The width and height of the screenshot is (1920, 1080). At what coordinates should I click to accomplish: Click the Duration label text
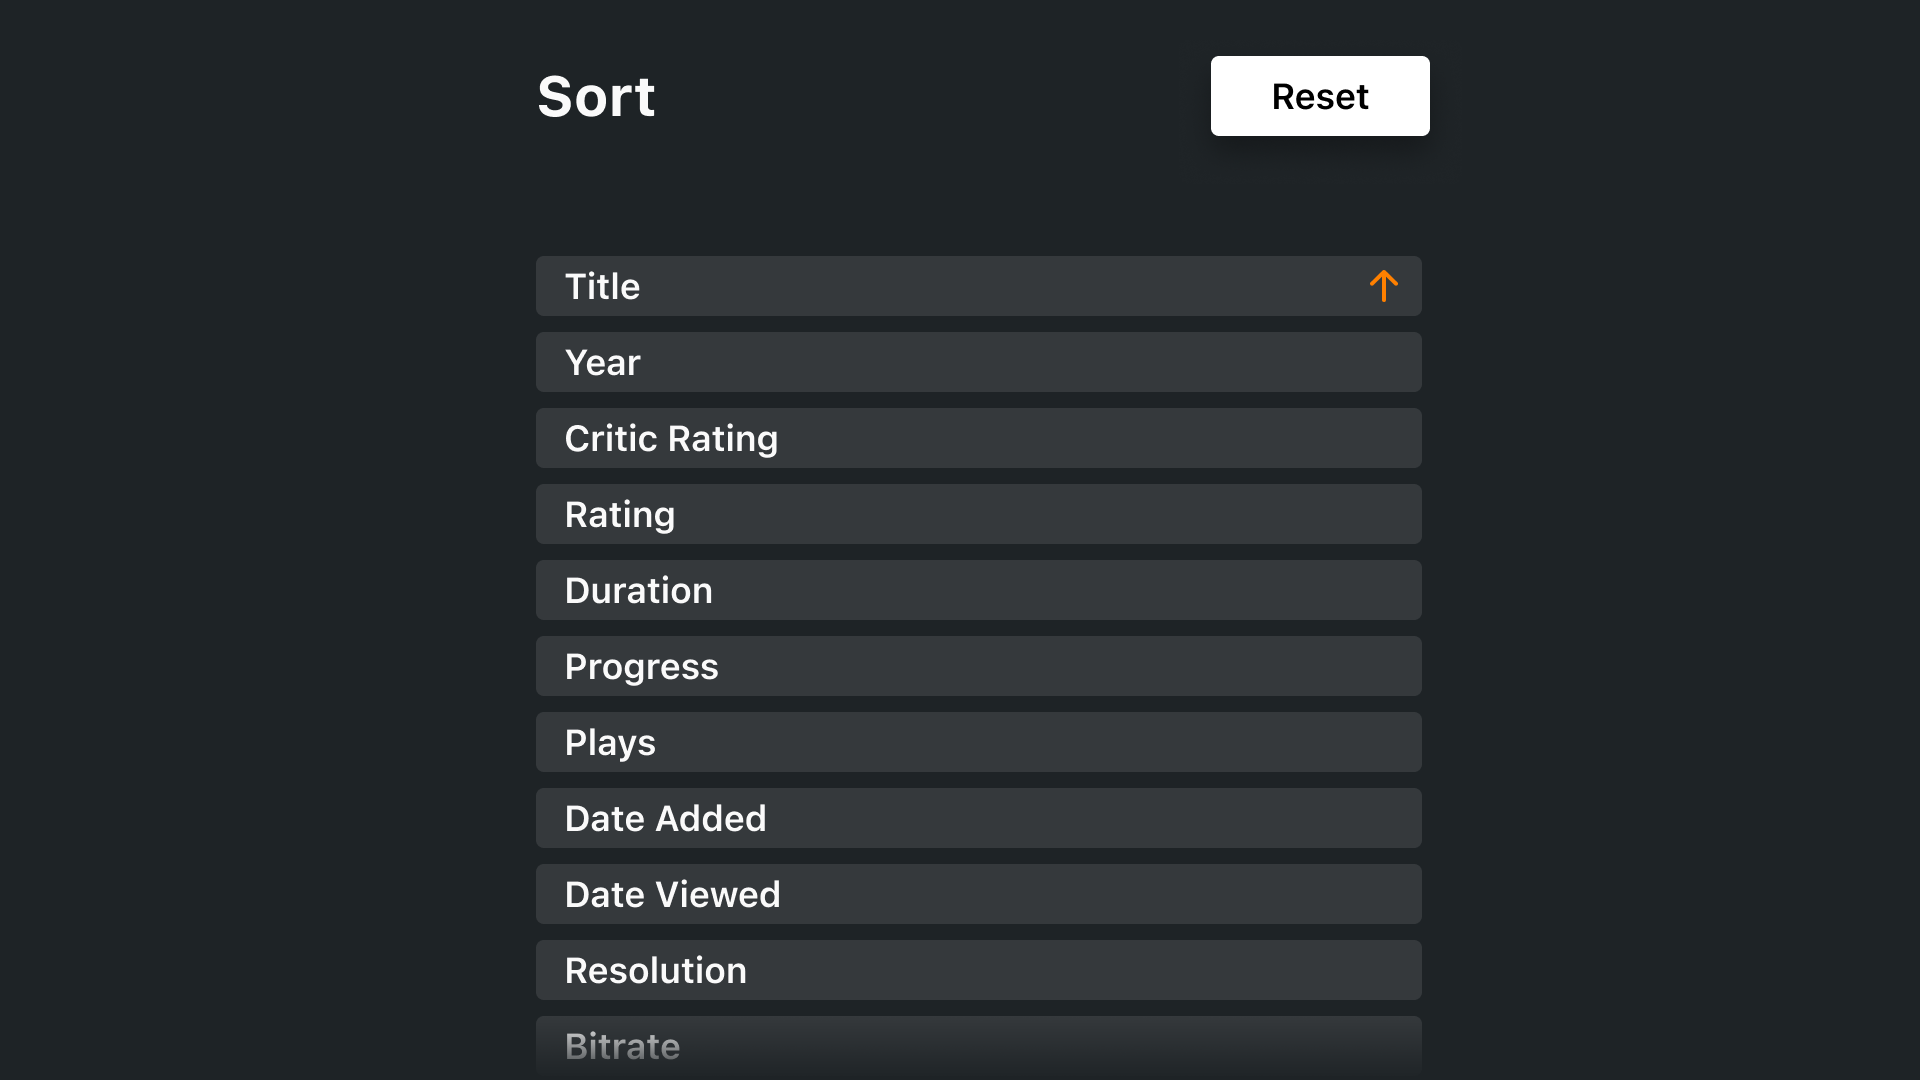[x=638, y=590]
